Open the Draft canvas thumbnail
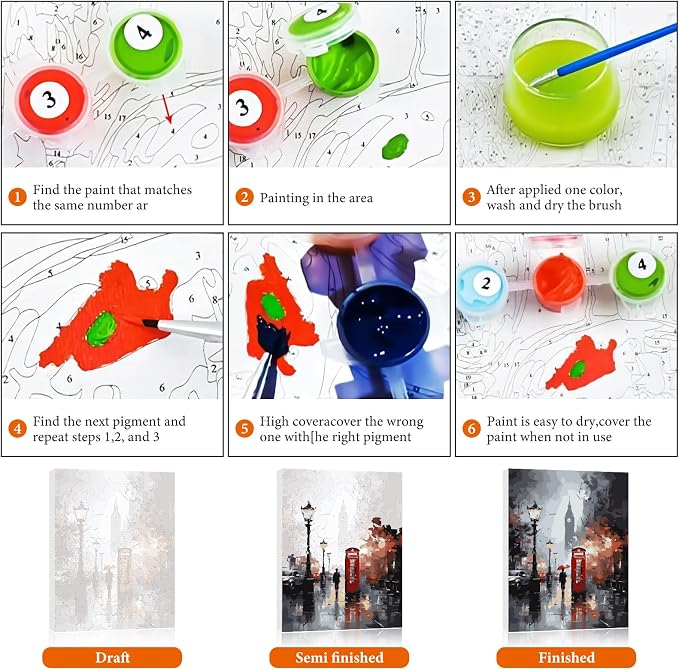Screen dimensions: 679x670 point(112,550)
